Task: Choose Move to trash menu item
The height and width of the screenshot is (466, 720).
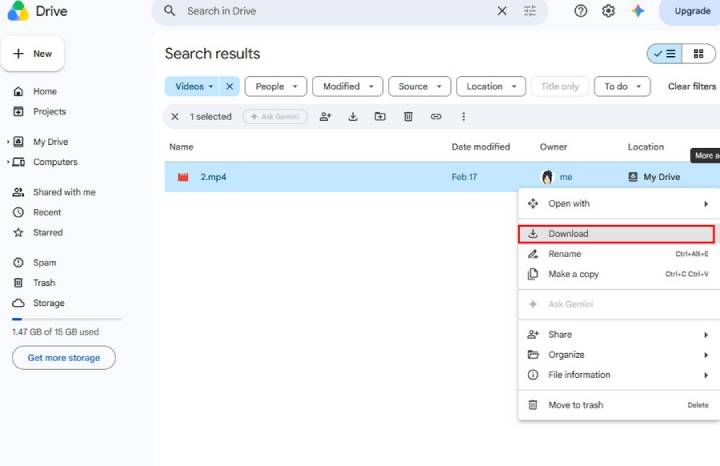Action: (x=619, y=405)
